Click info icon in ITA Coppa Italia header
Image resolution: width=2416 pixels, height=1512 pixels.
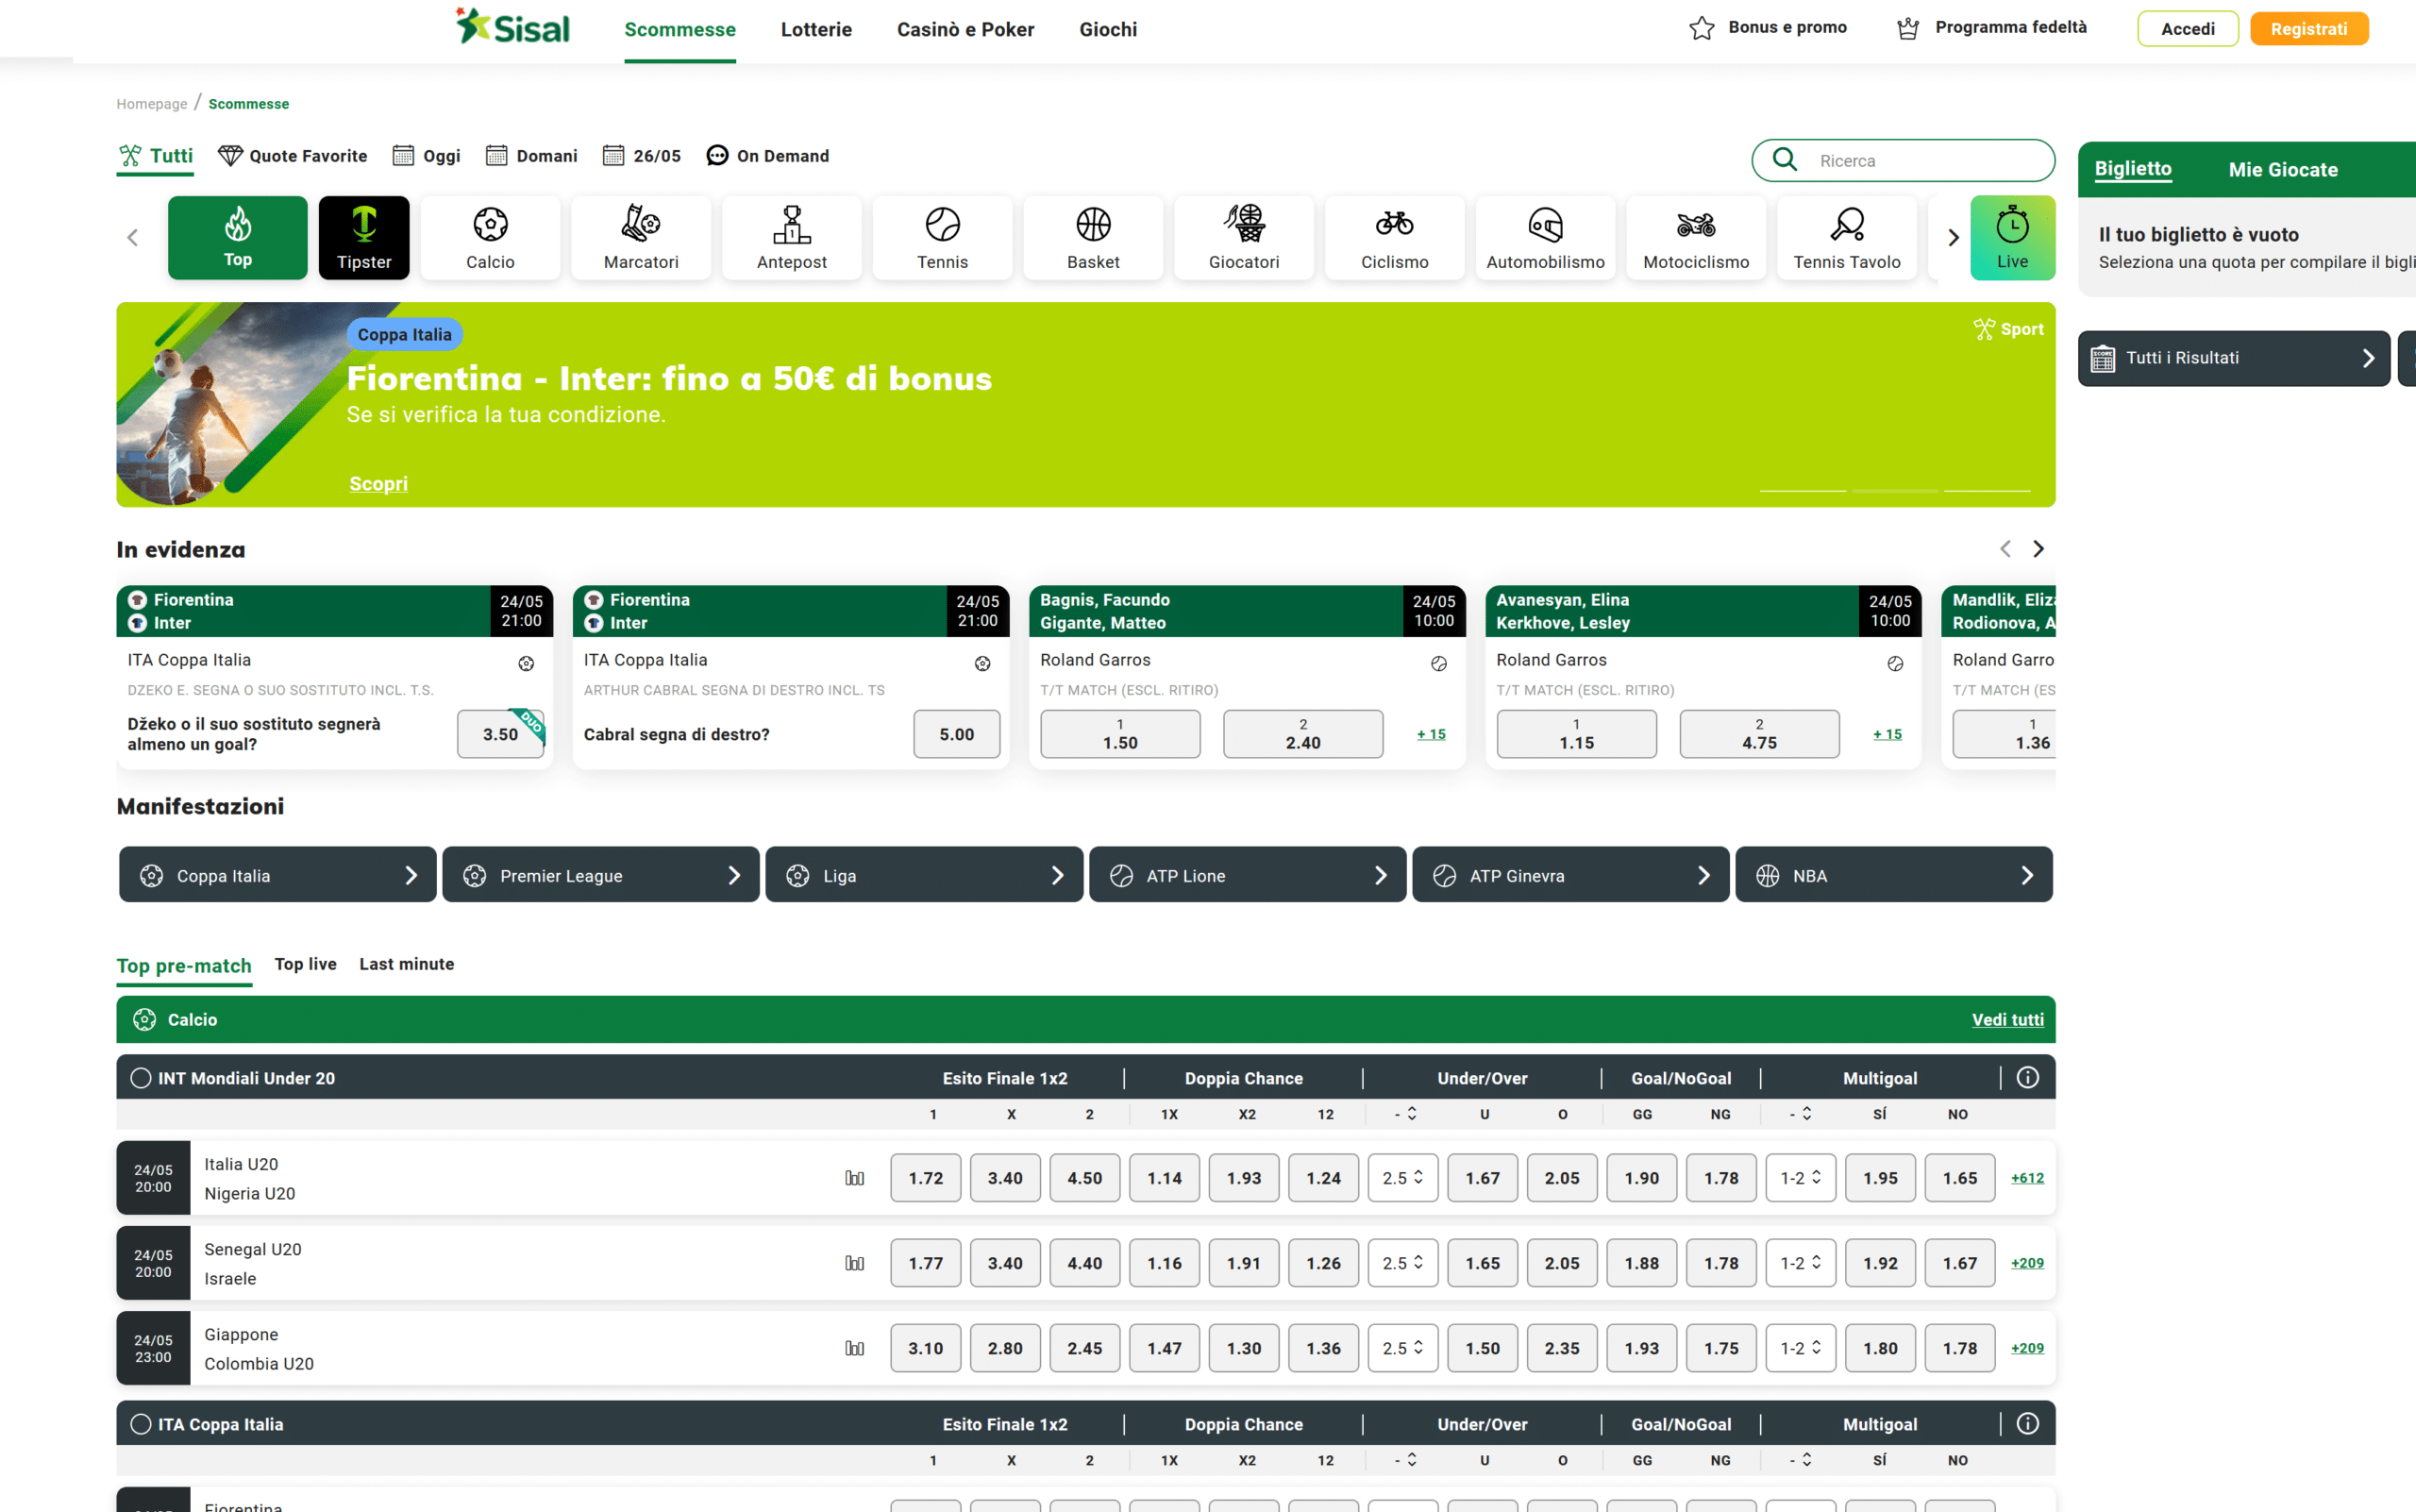[2027, 1423]
